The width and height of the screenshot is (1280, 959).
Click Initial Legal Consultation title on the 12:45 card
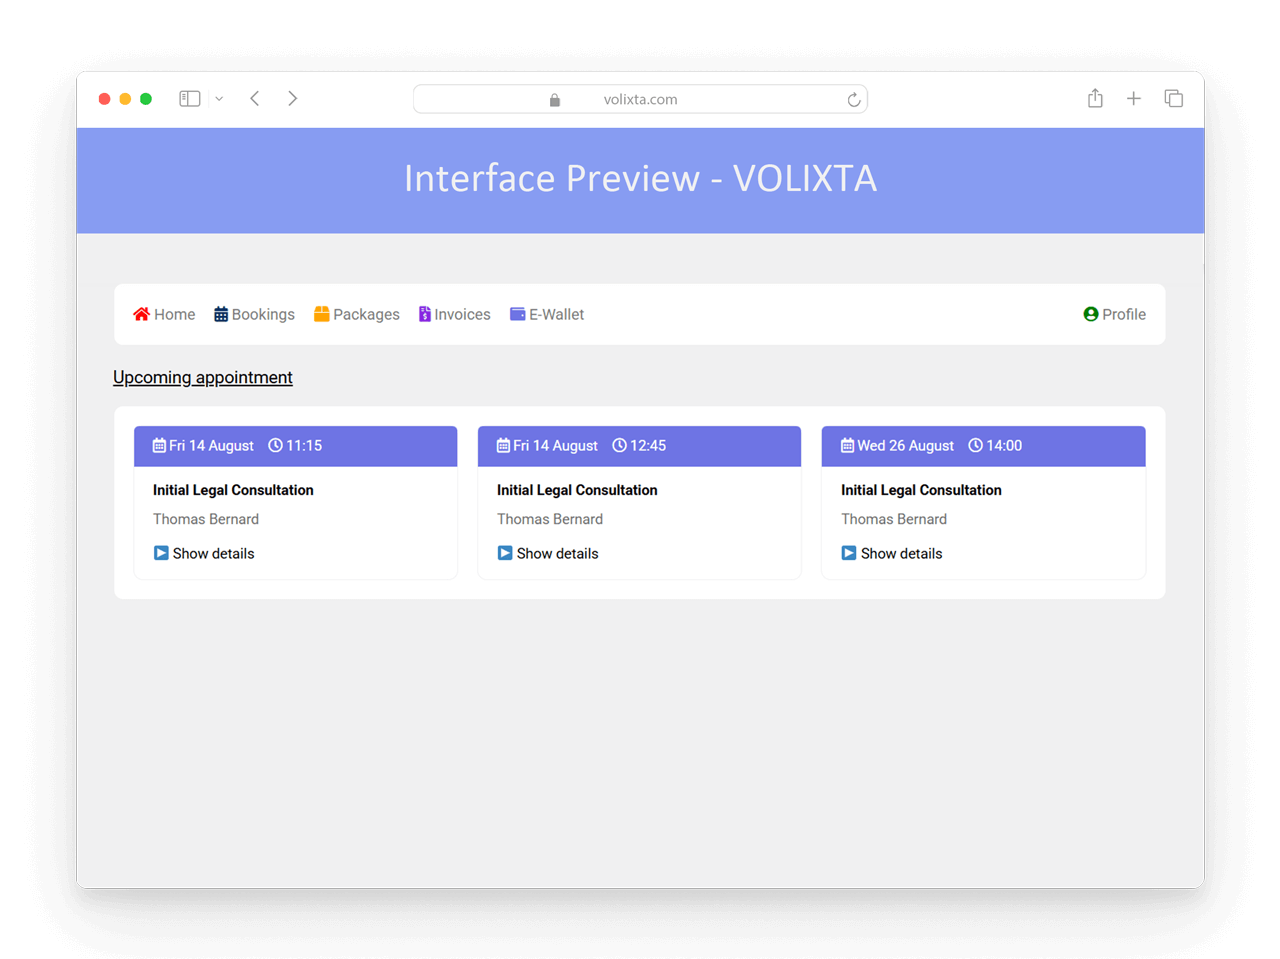[577, 490]
